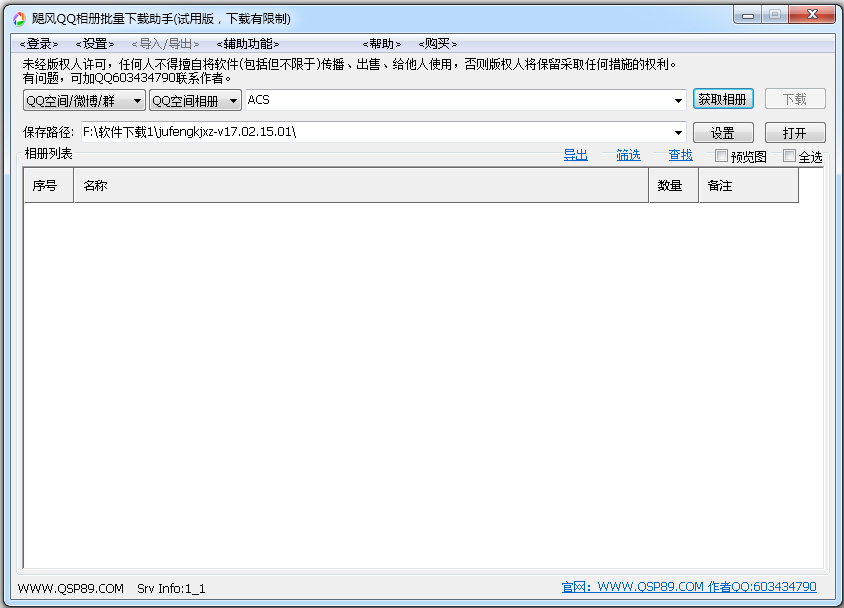The height and width of the screenshot is (608, 844).
Task: Click the 筛选 link
Action: pos(628,155)
